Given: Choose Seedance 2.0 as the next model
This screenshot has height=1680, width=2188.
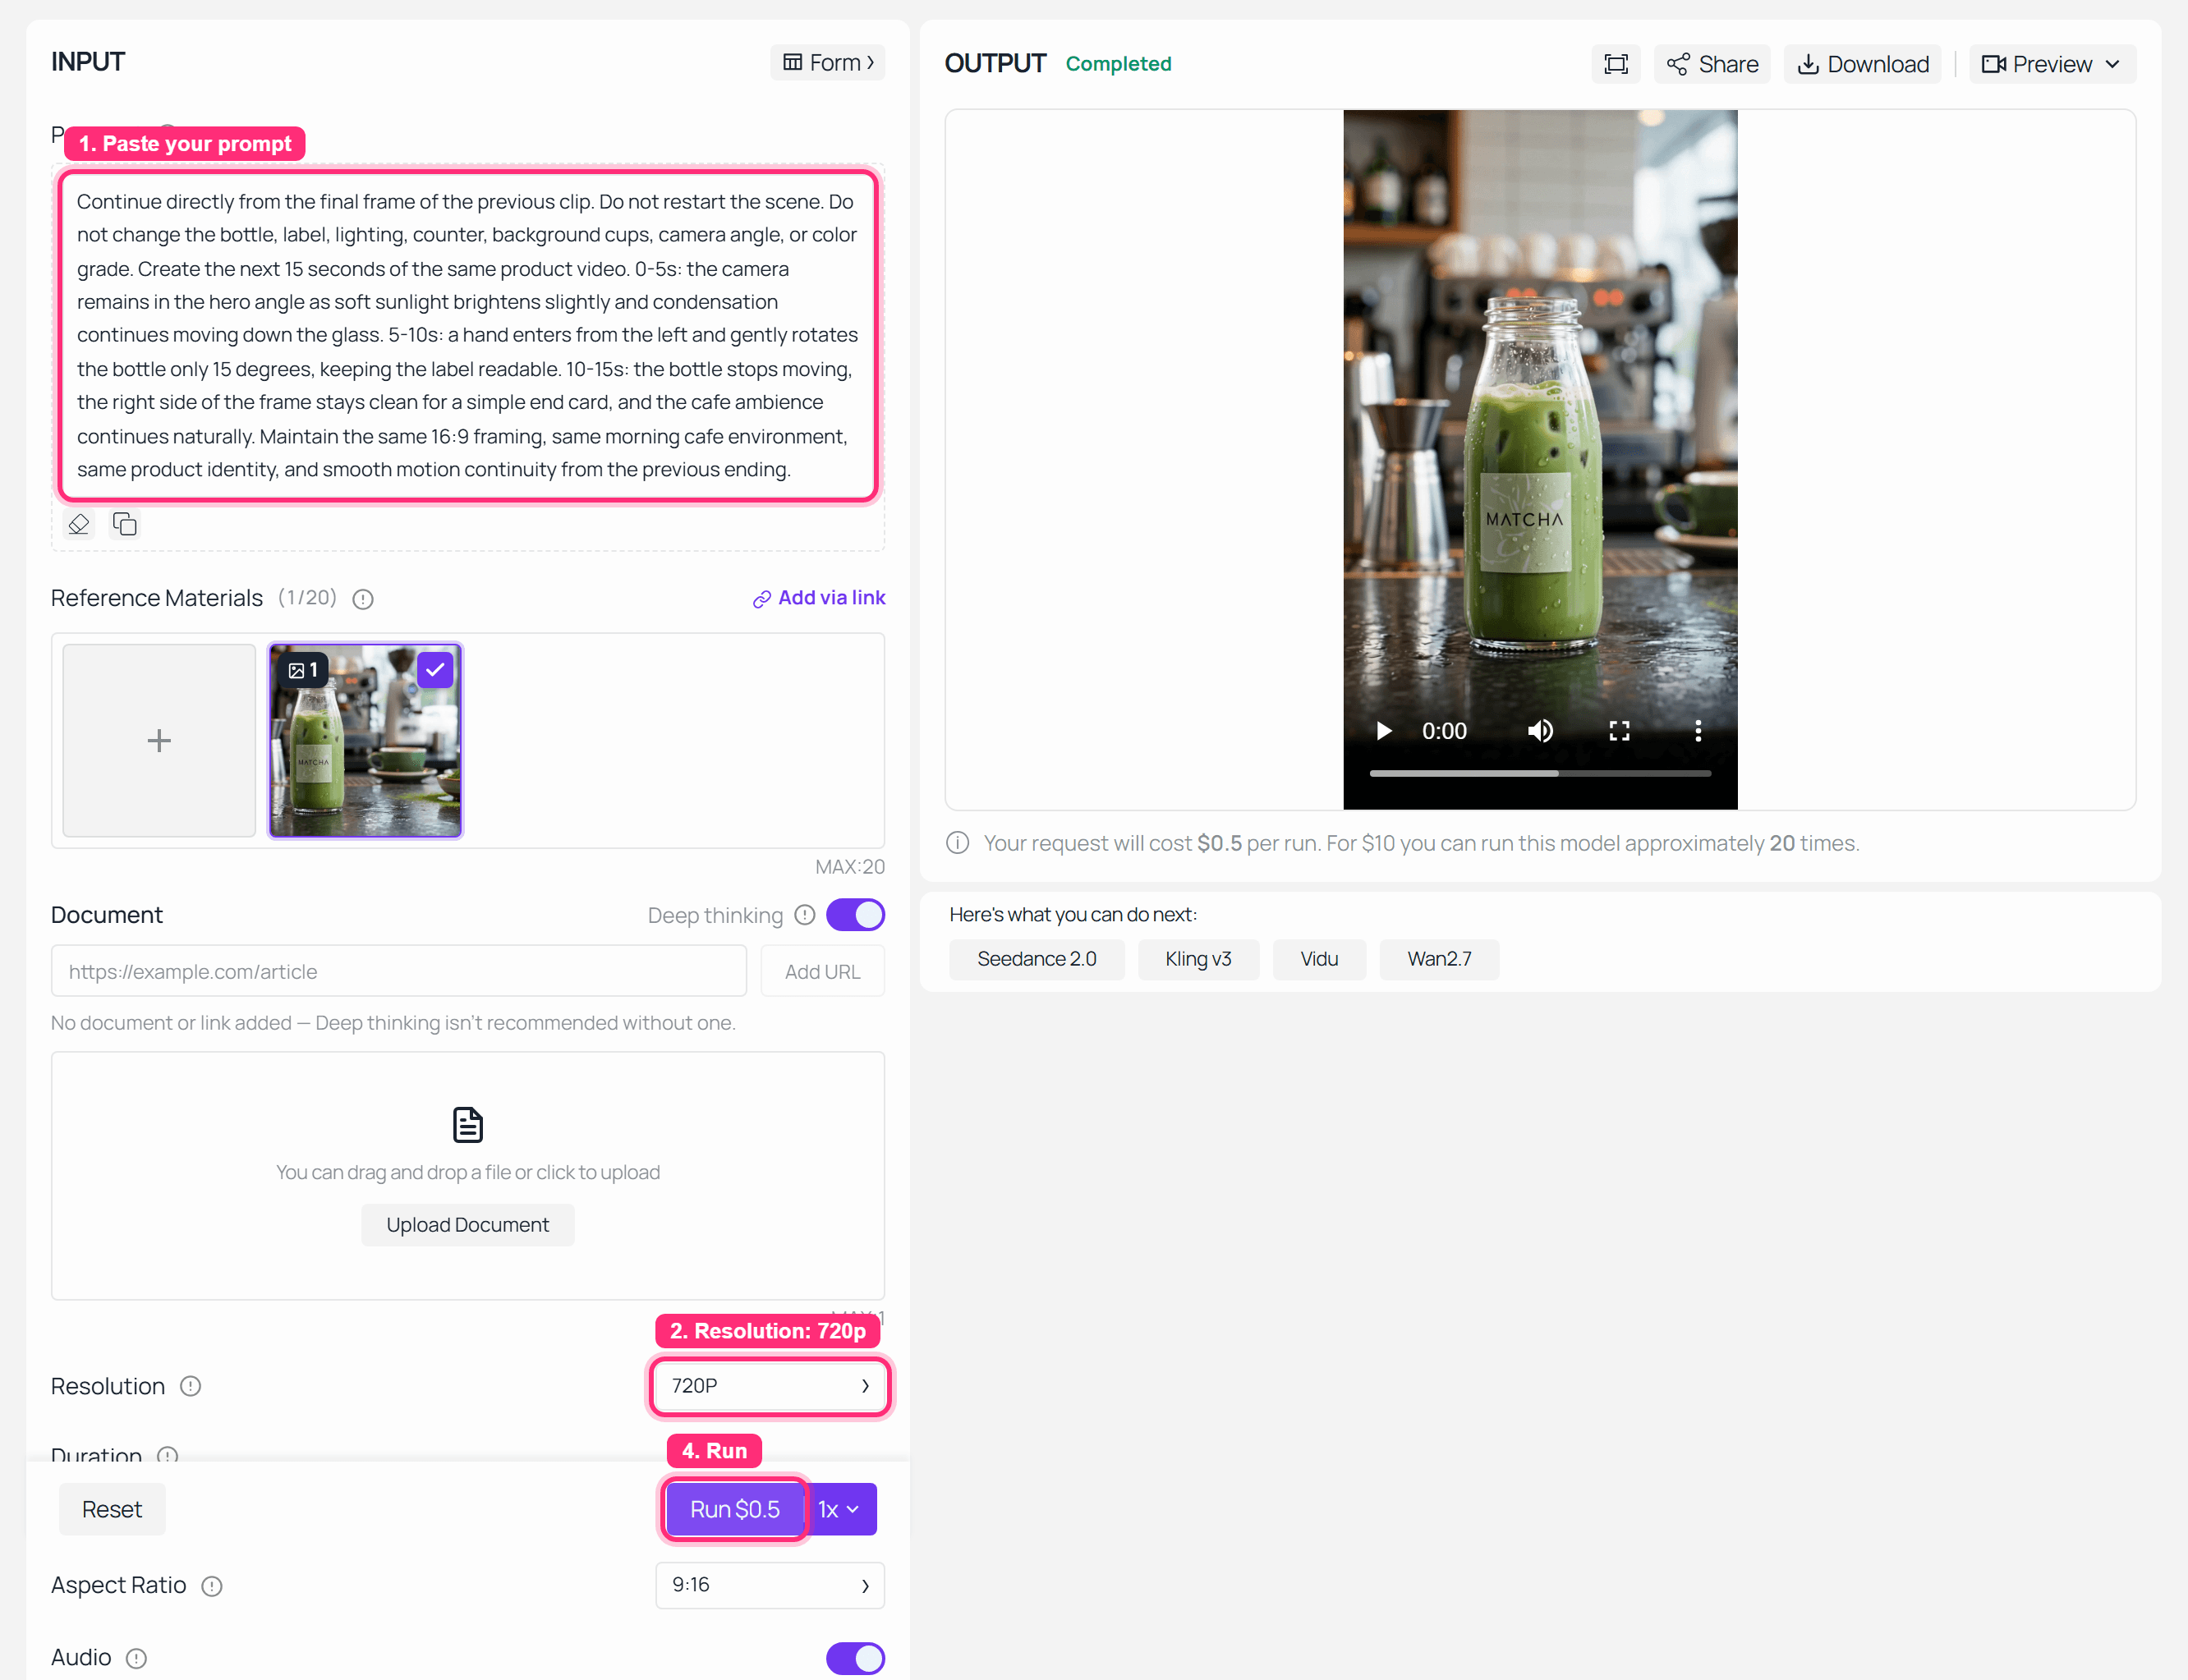Looking at the screenshot, I should 1036,959.
